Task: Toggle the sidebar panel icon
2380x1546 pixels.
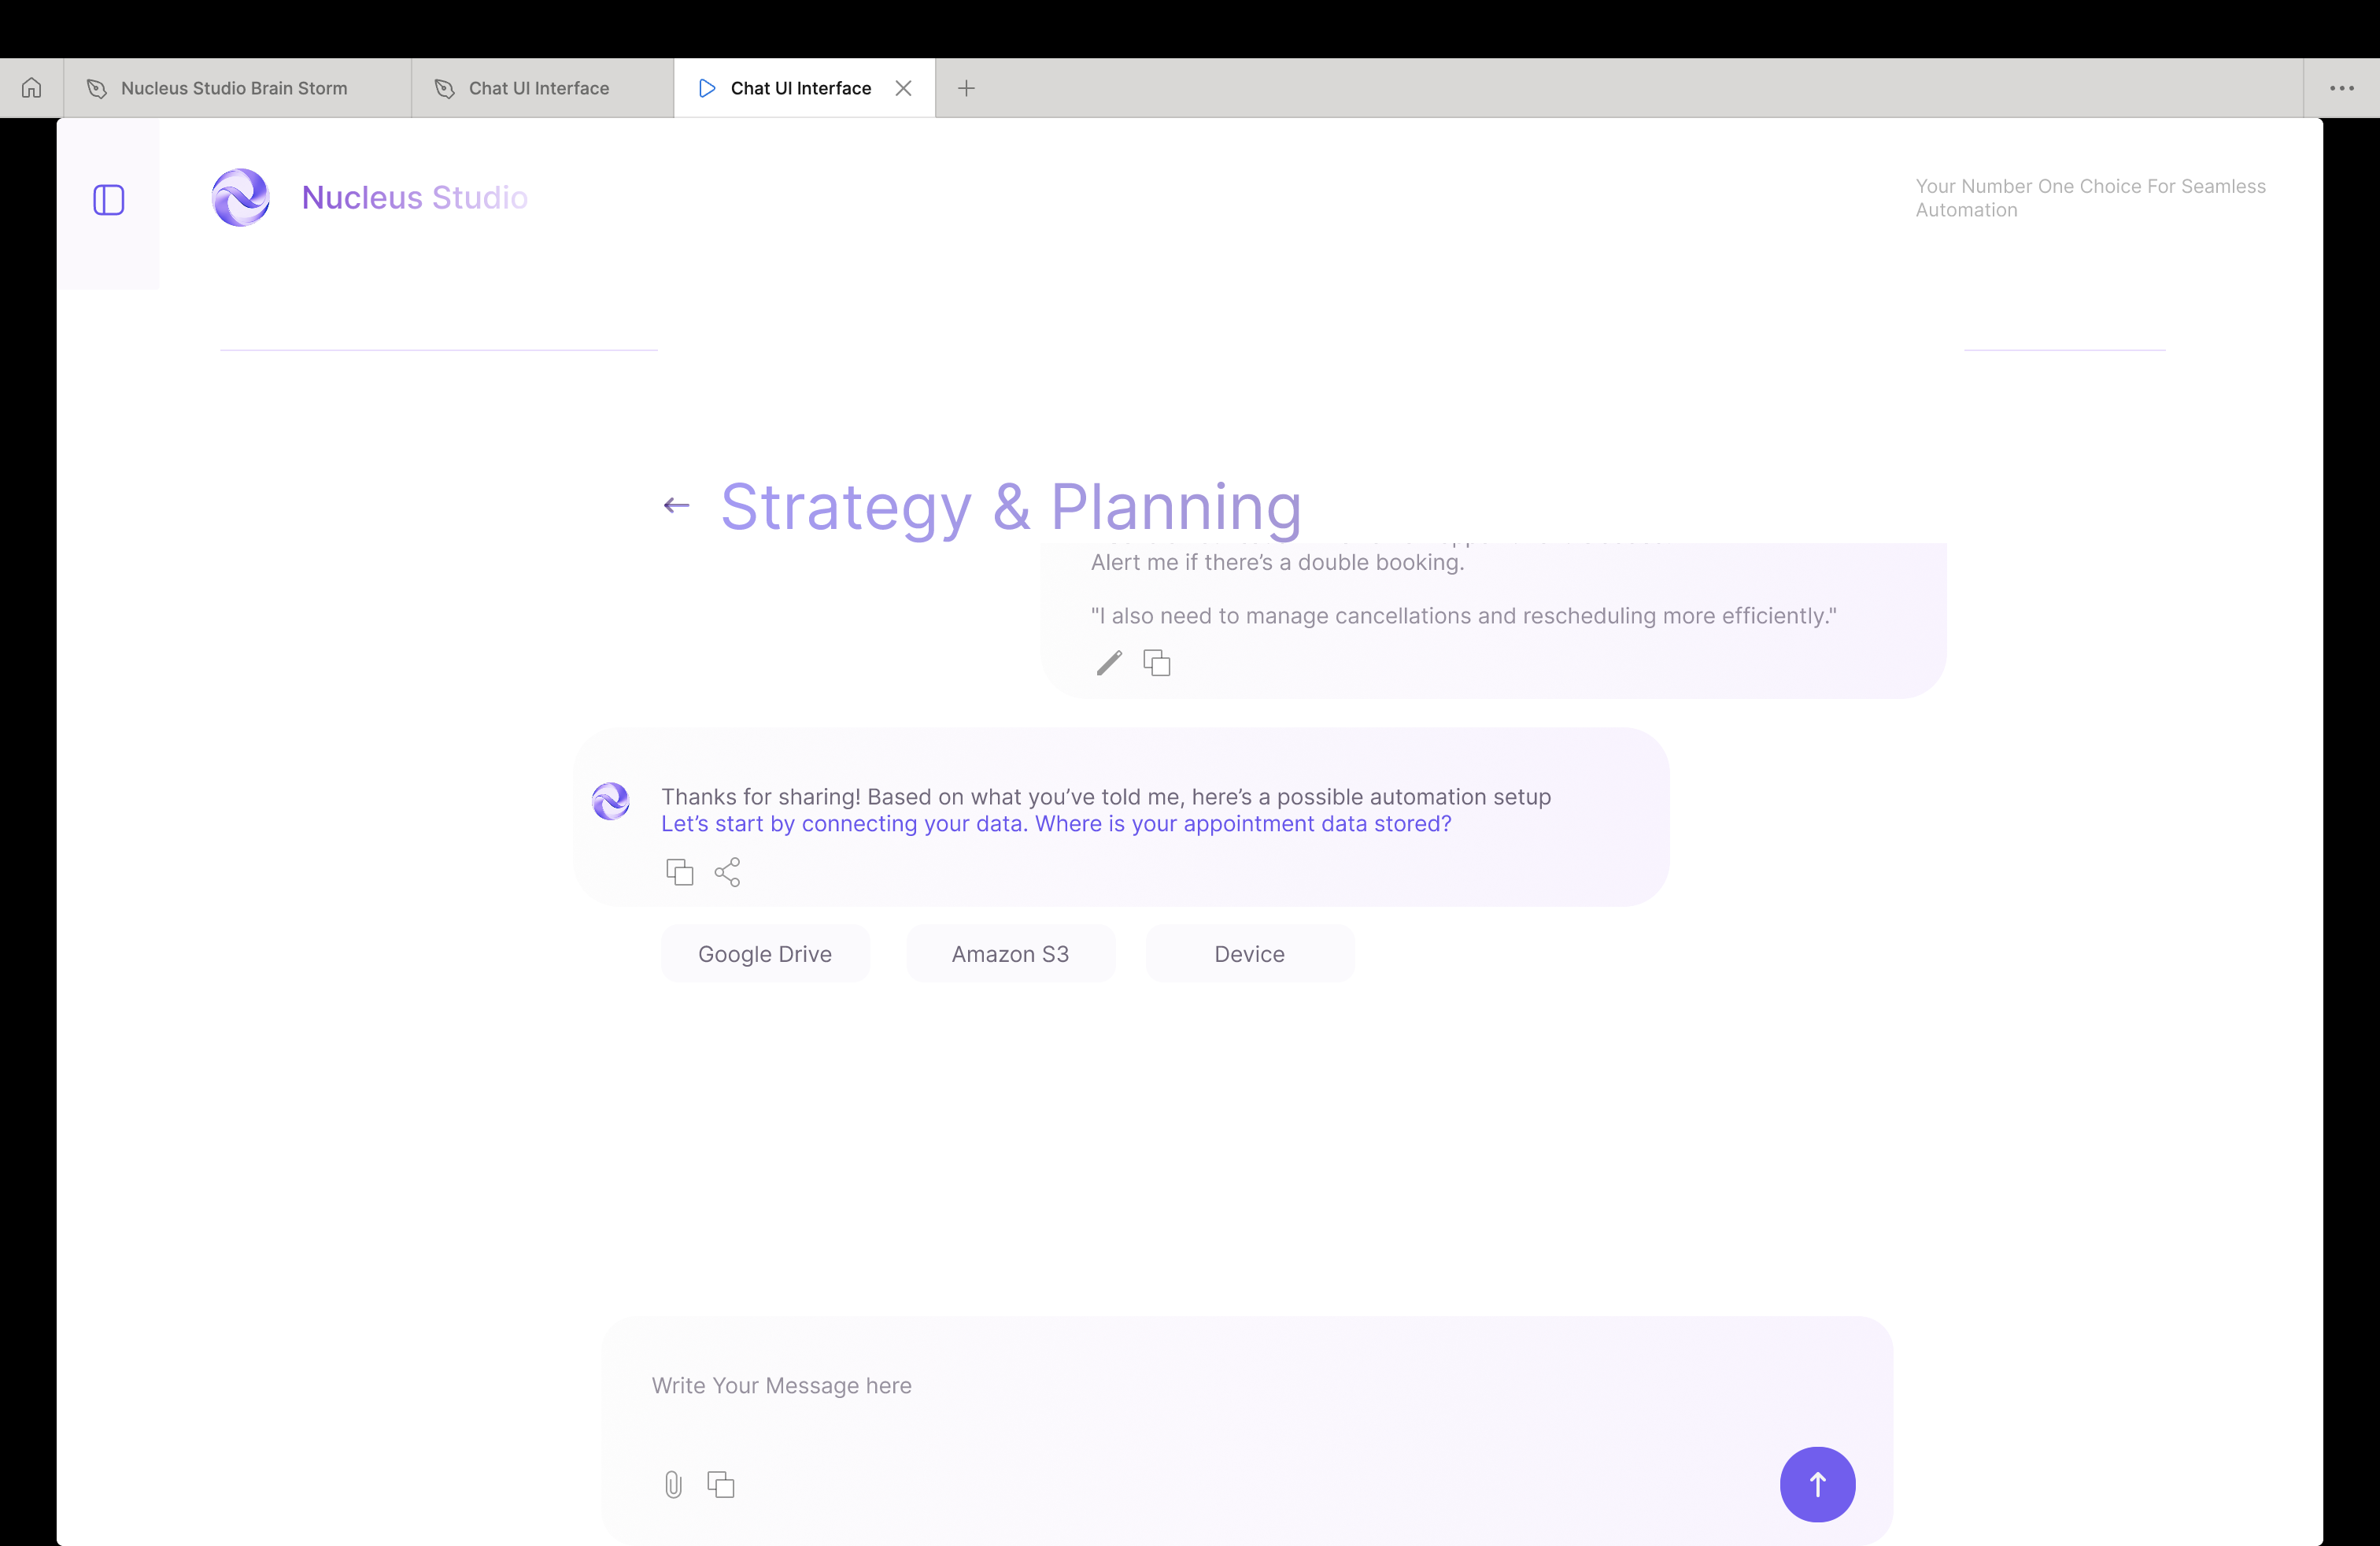Action: [x=108, y=200]
